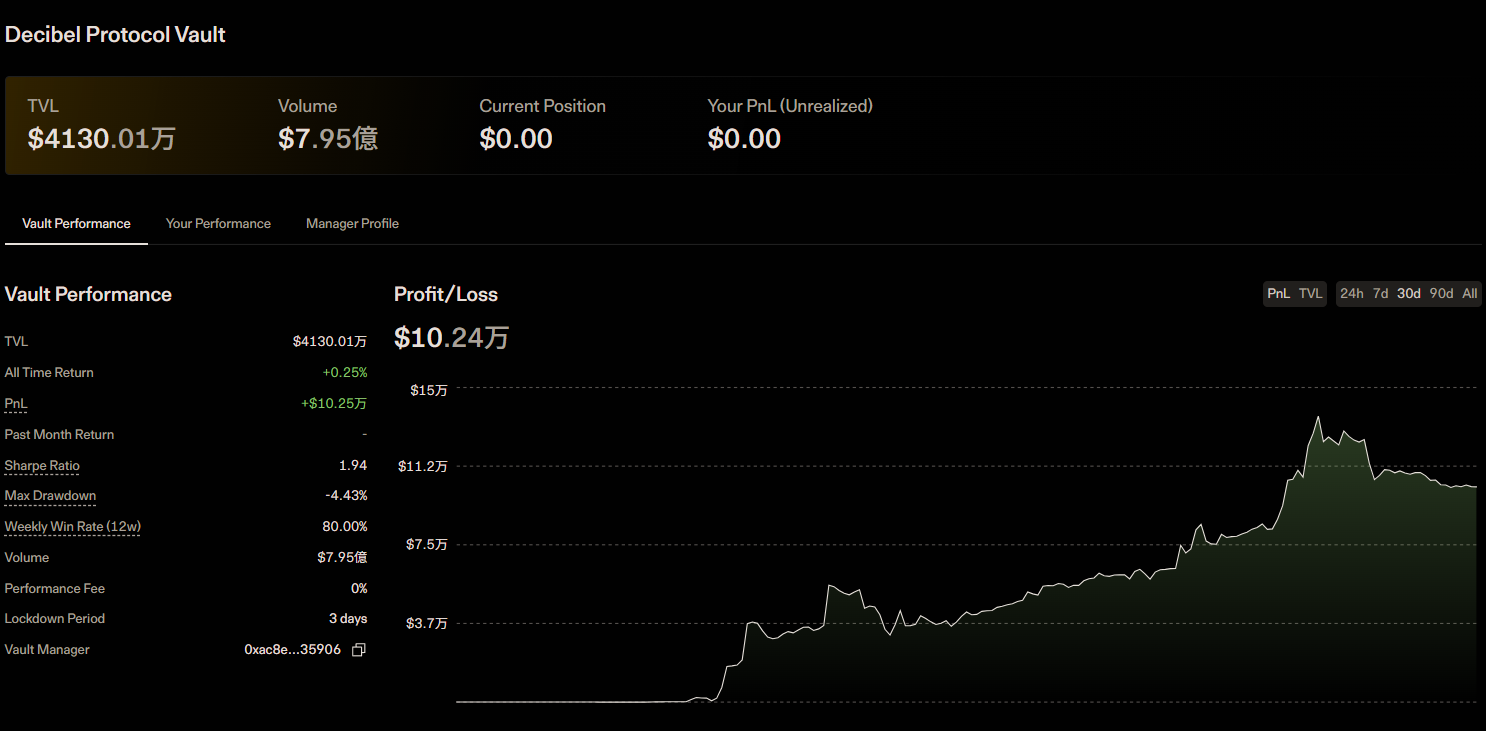Click the highest peak on the Profit/Loss chart
The width and height of the screenshot is (1486, 731).
pos(1318,417)
